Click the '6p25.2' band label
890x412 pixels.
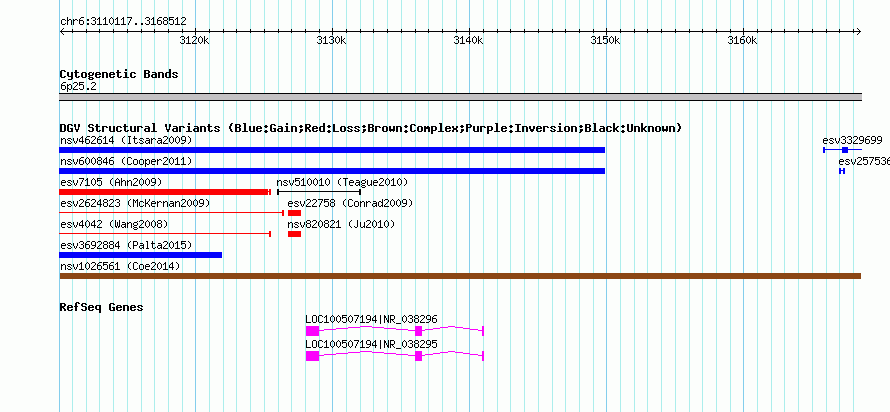pos(78,86)
